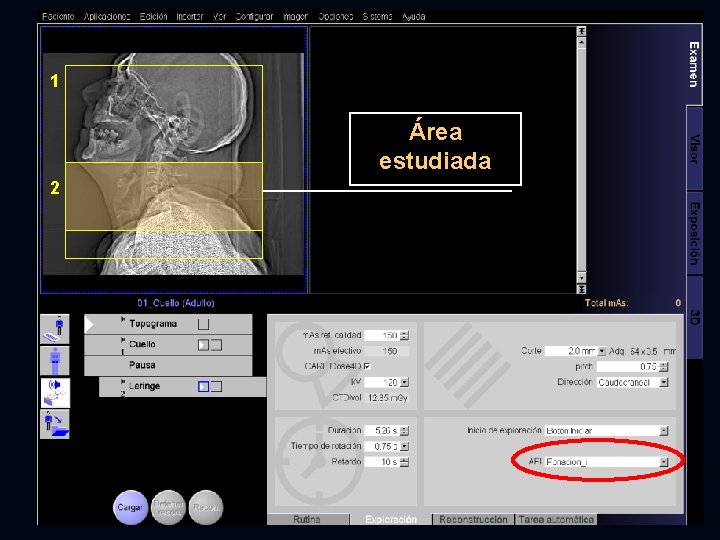Open the Dirección dropdown

click(664, 382)
